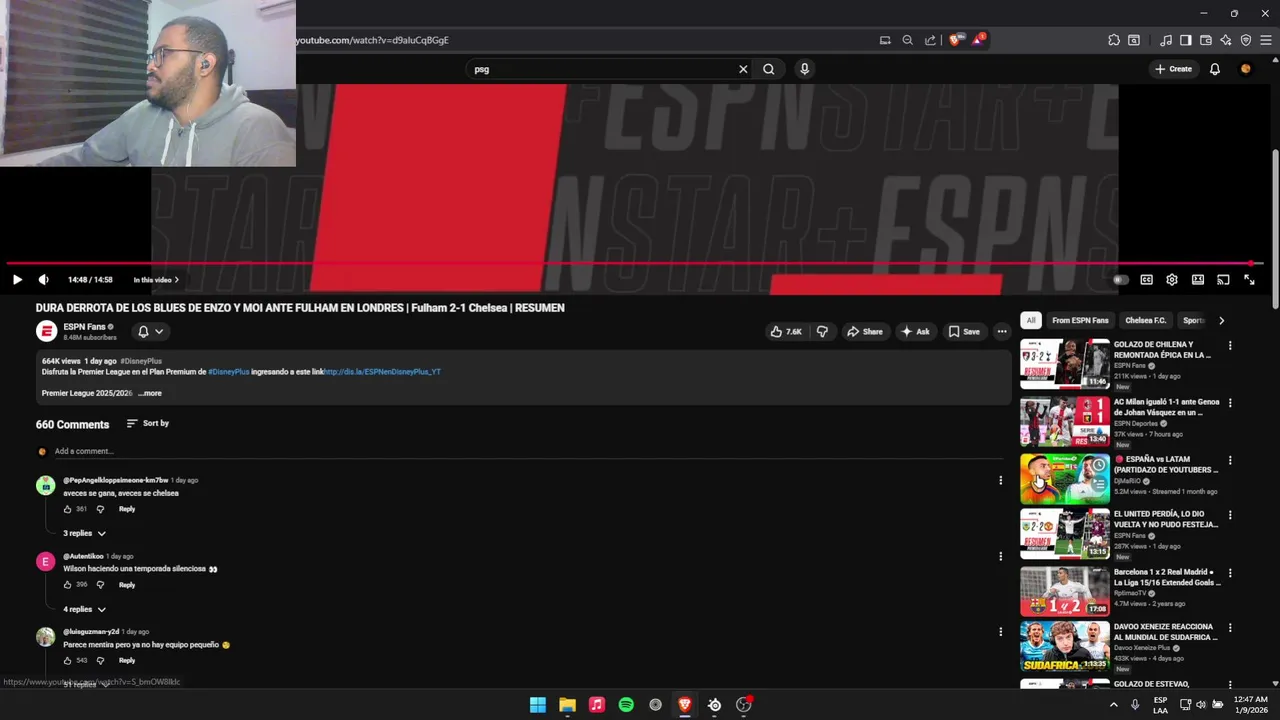Share this page from address bar

point(930,40)
